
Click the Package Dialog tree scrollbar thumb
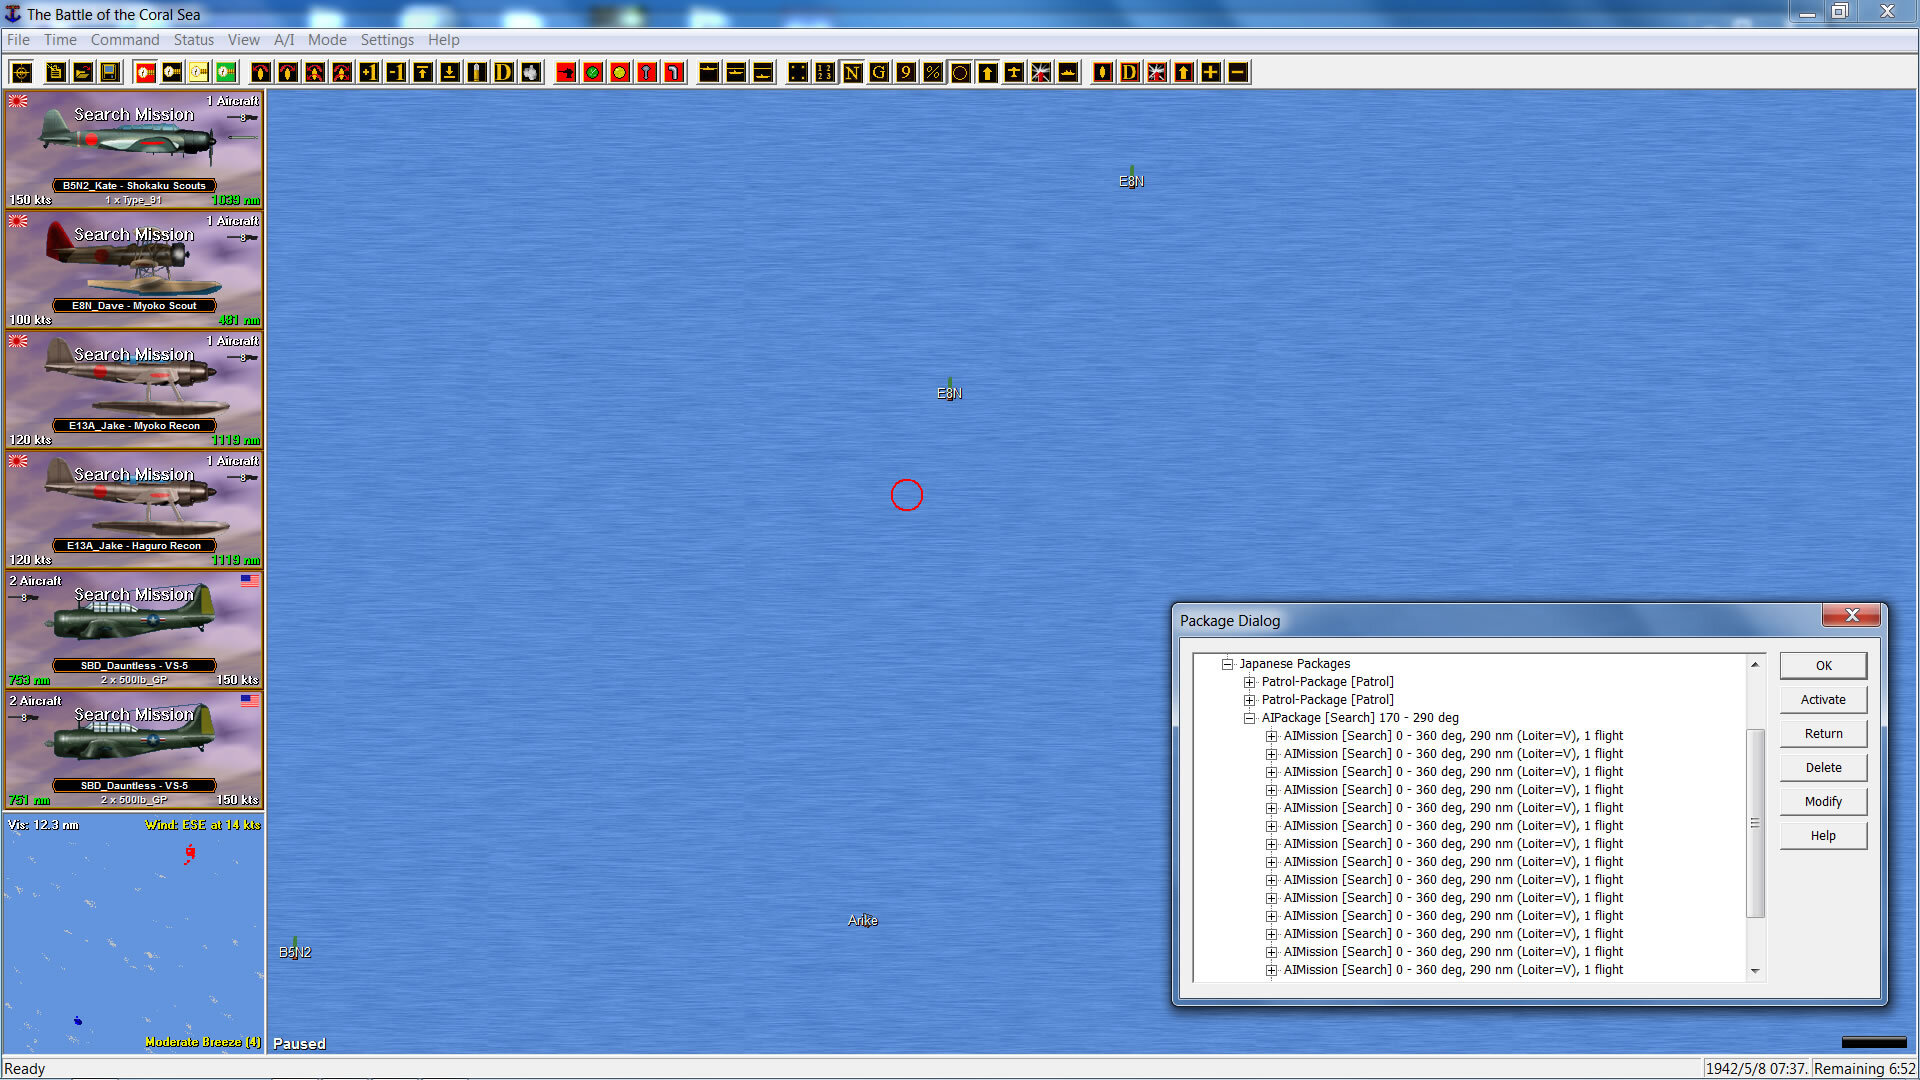coord(1755,822)
